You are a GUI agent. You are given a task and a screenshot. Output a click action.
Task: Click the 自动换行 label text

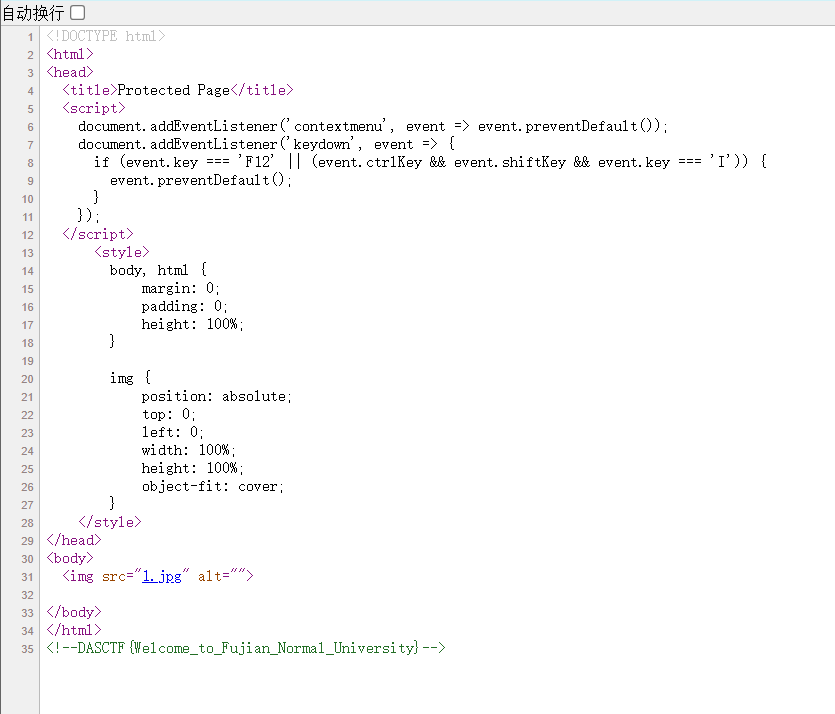click(34, 13)
